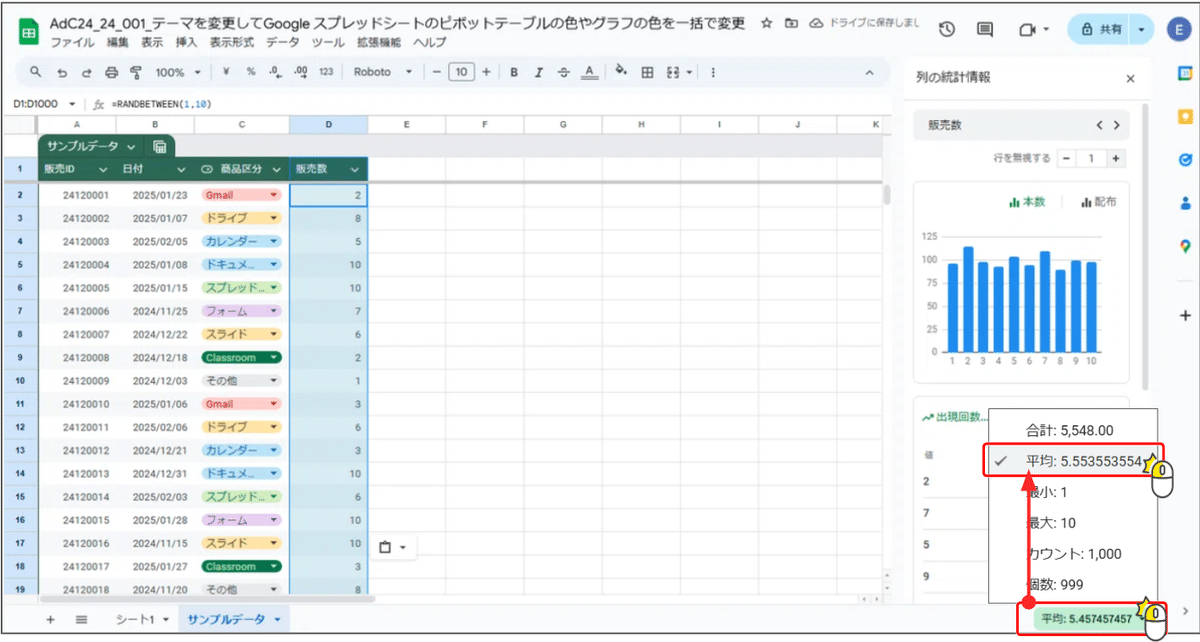Viewport: 1200px width, 642px height.
Task: Click the plus to get add-ons
Action: click(x=1185, y=315)
